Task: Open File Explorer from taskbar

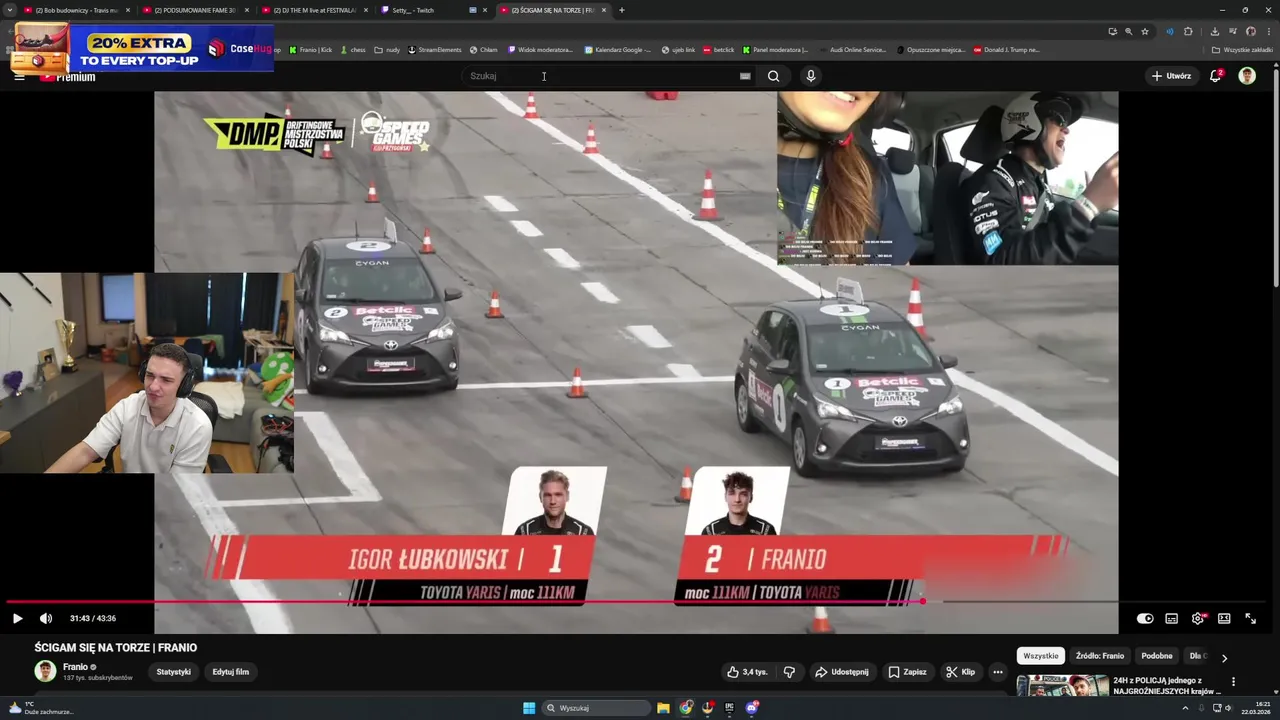Action: [663, 708]
